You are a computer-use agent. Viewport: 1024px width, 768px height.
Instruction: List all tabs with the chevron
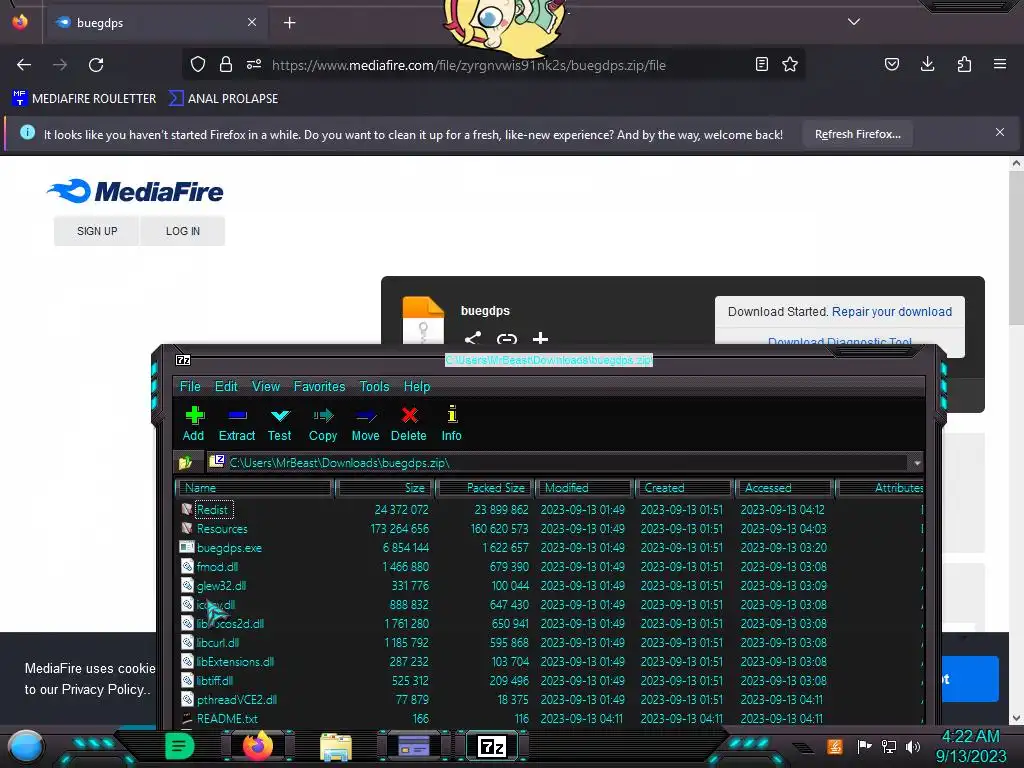(854, 22)
